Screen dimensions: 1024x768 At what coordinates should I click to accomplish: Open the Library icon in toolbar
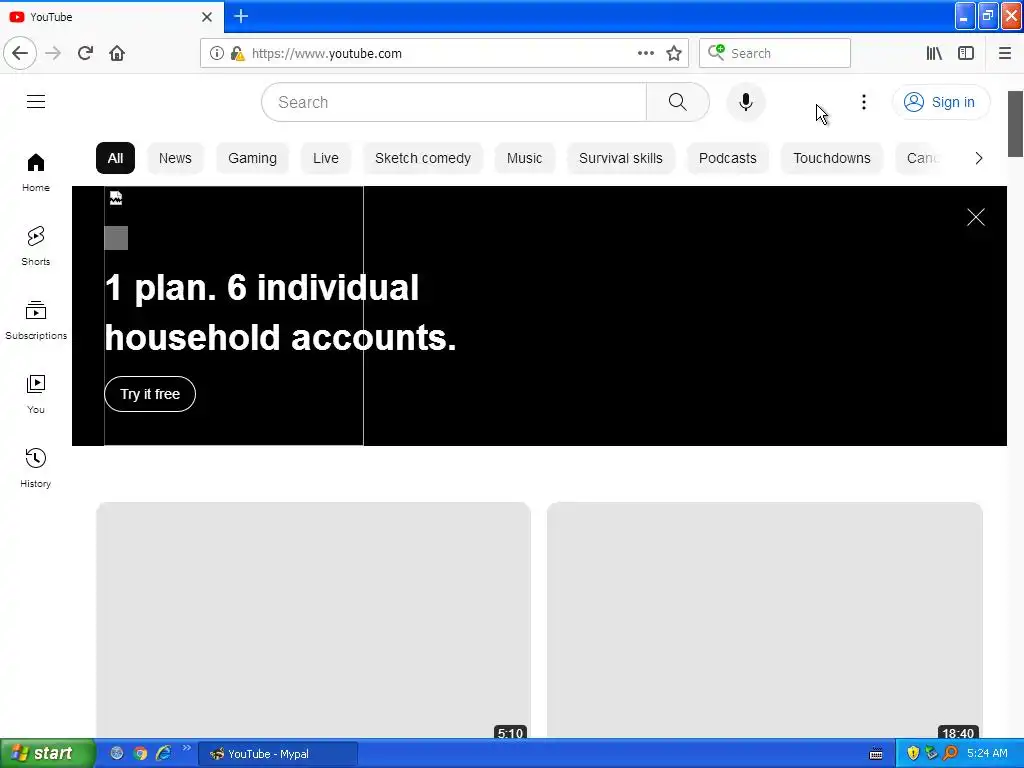[934, 53]
